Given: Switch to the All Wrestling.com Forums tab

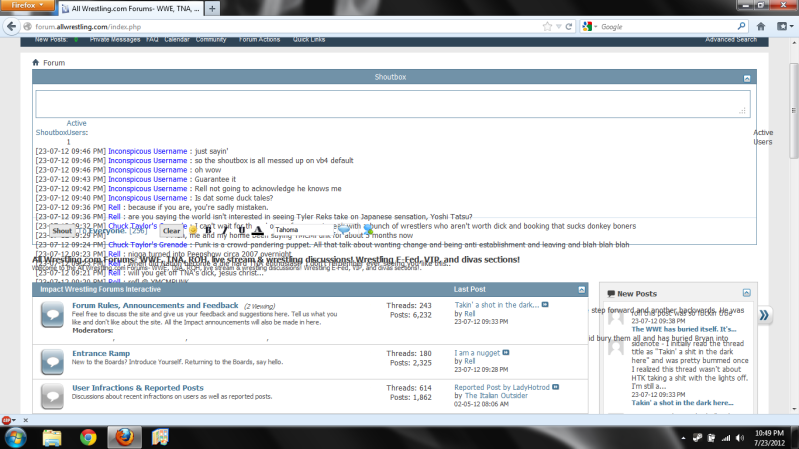Looking at the screenshot, I should (130, 9).
